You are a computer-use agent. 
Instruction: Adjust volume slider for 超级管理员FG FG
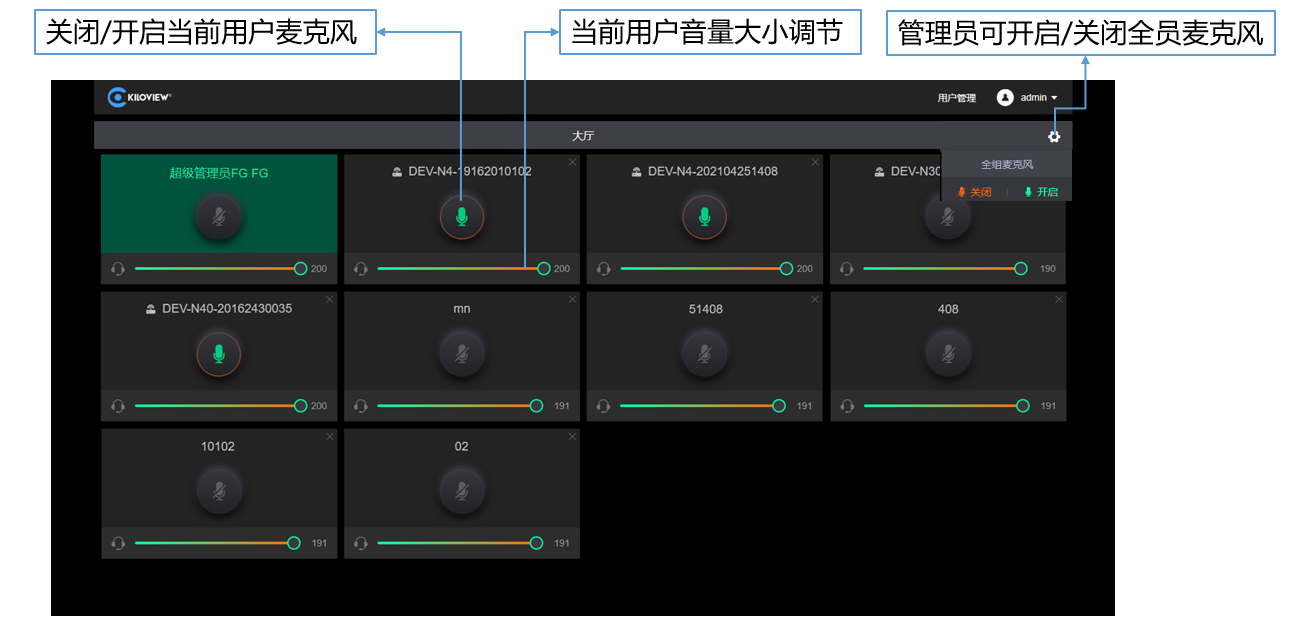pyautogui.click(x=221, y=268)
